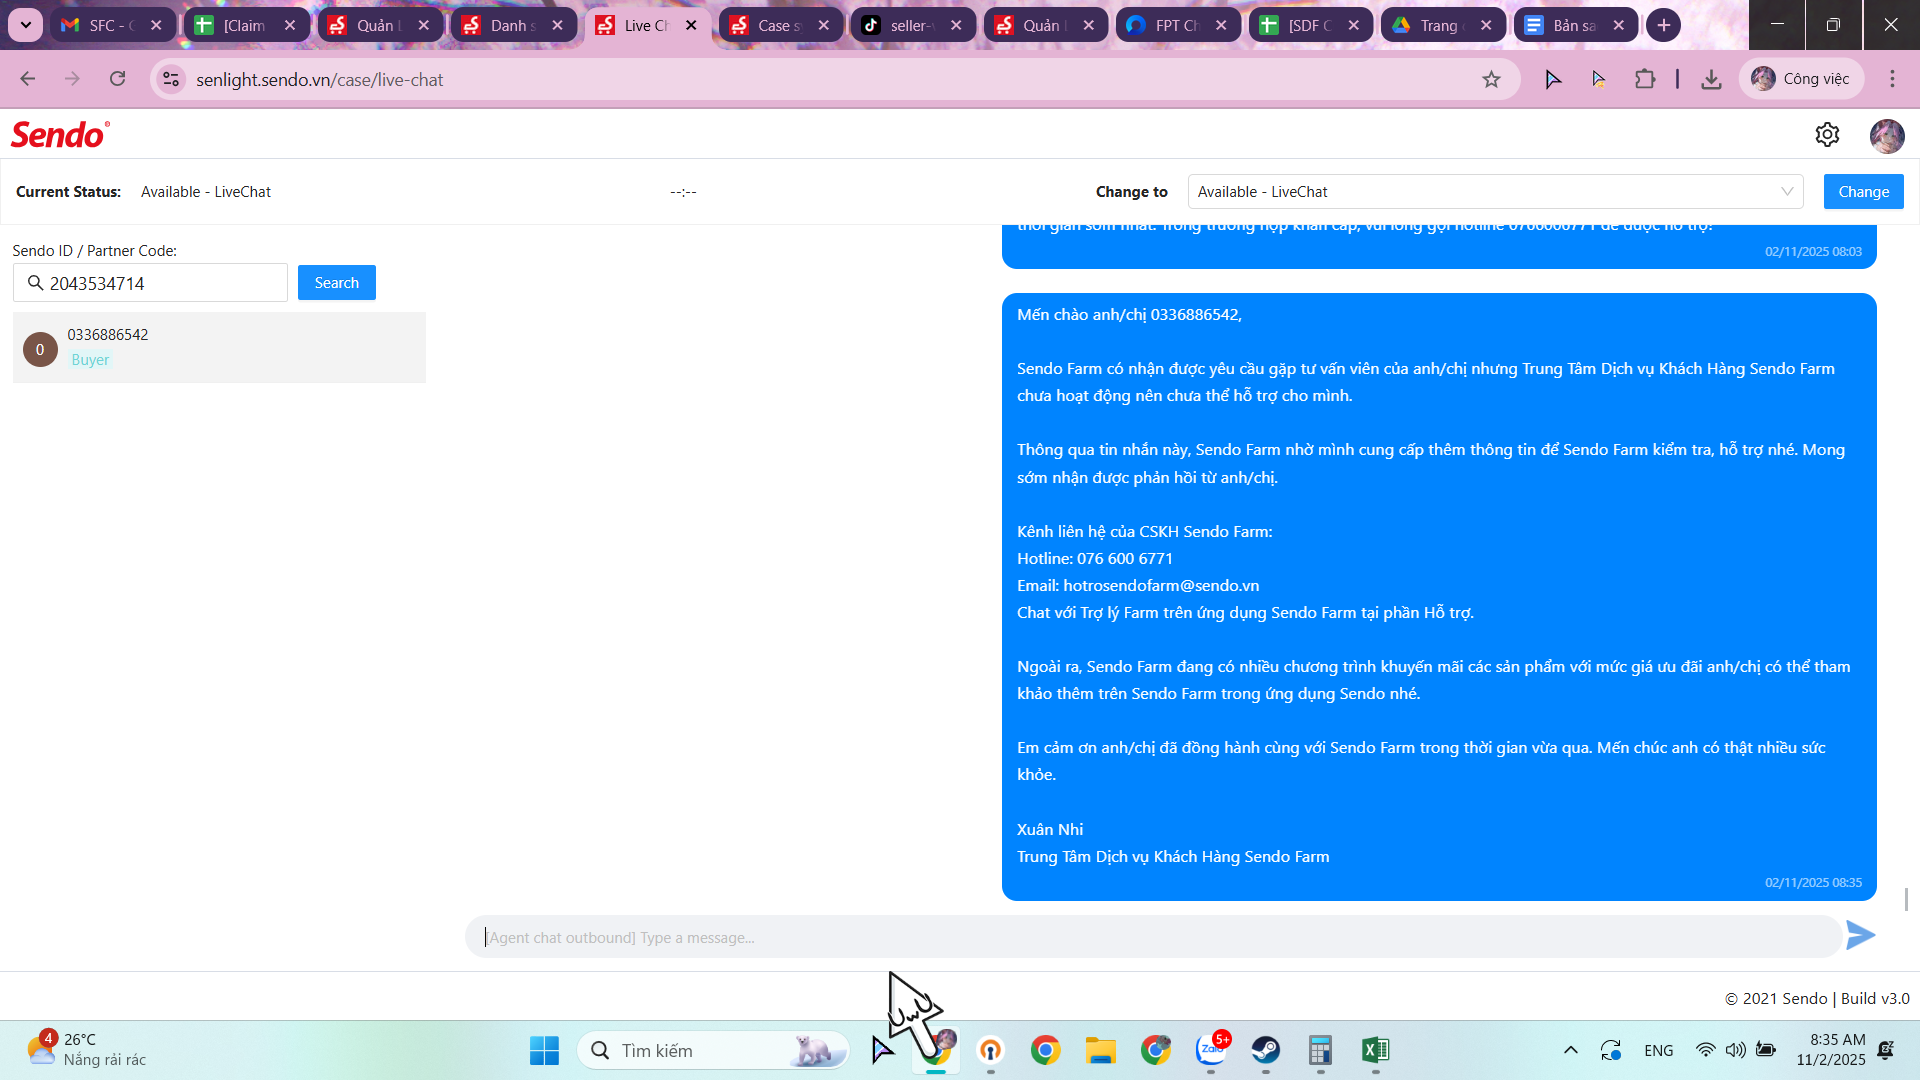
Task: View site information icon in address bar
Action: pyautogui.click(x=172, y=80)
